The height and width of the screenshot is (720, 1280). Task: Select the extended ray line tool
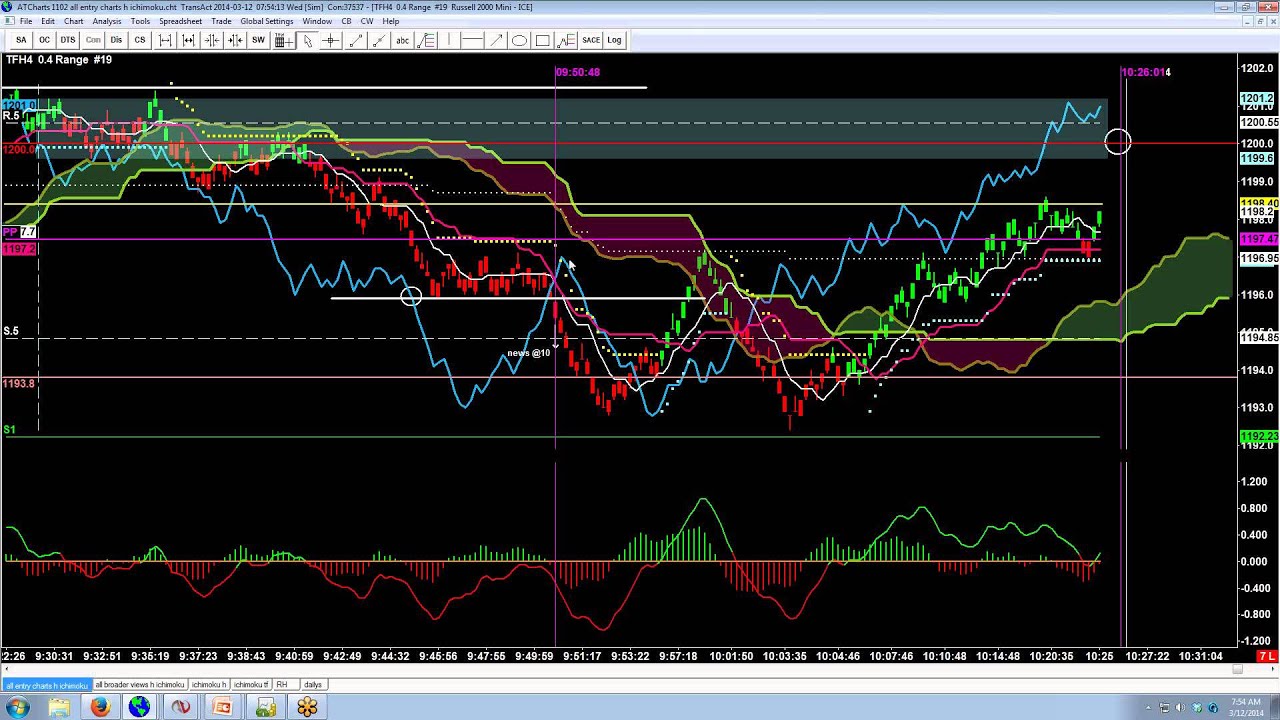click(379, 40)
